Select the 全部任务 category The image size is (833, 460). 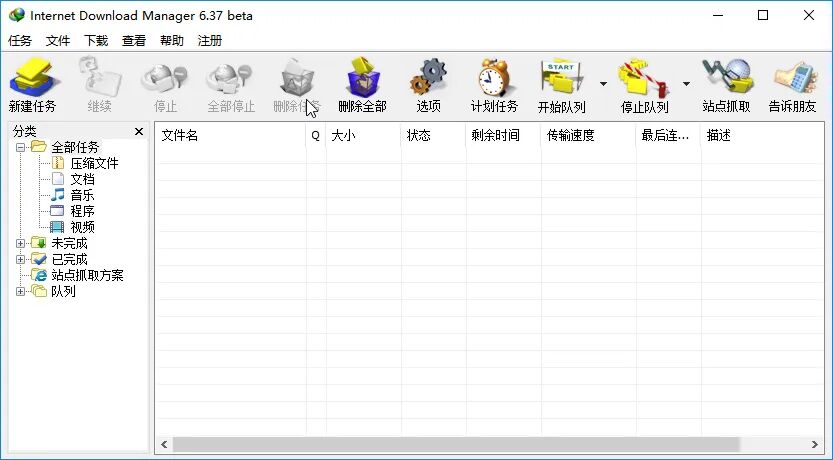(x=75, y=147)
